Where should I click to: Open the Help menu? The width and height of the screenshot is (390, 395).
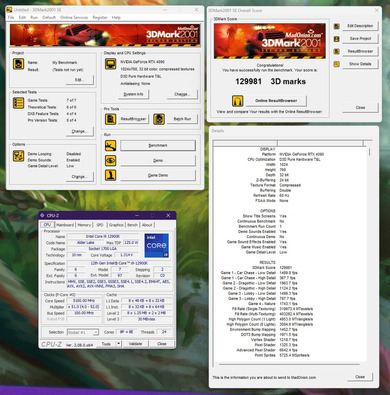[x=116, y=17]
